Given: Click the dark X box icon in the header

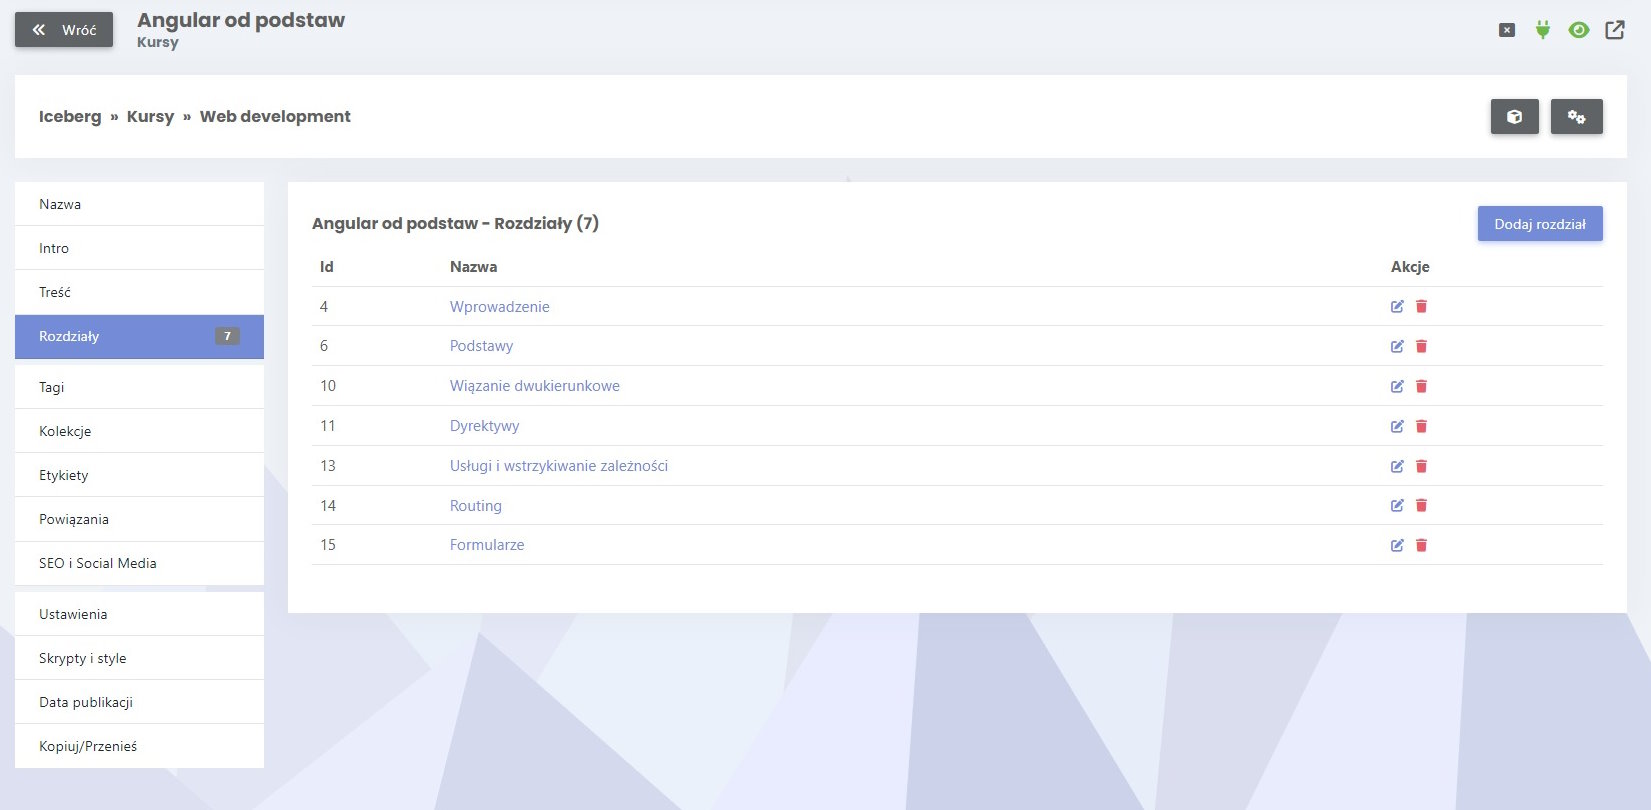Looking at the screenshot, I should click(x=1507, y=30).
